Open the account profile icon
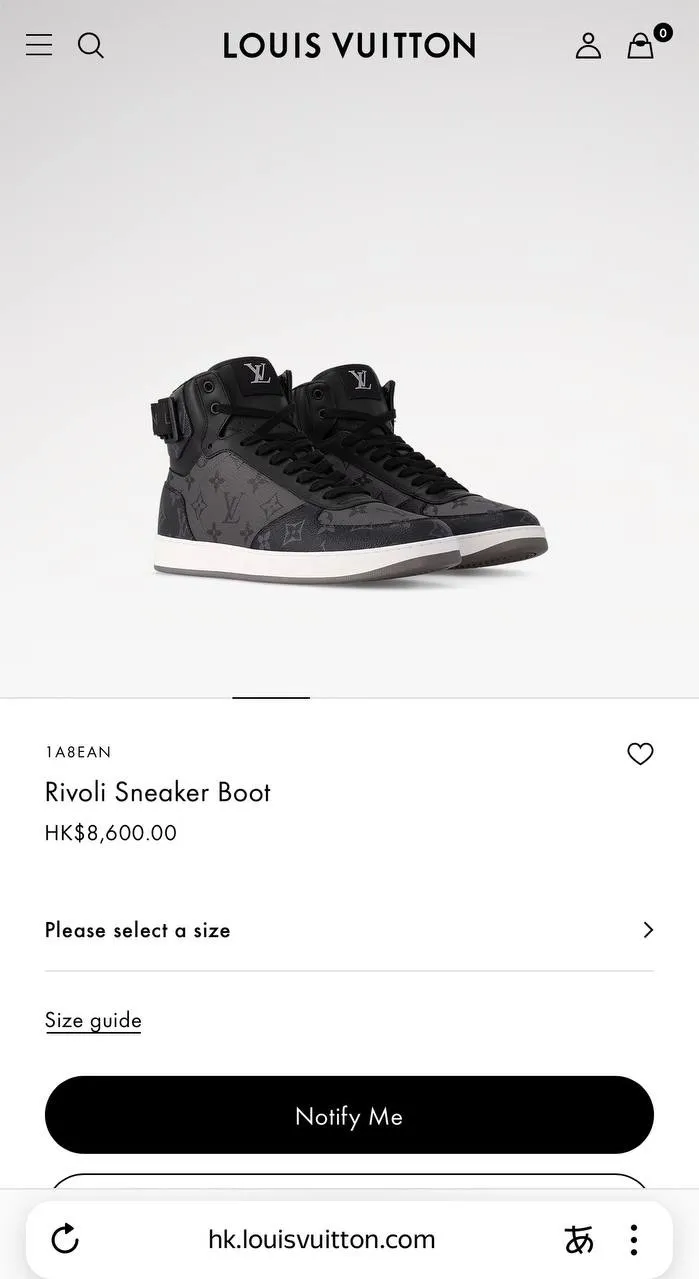699x1279 pixels. pos(588,45)
